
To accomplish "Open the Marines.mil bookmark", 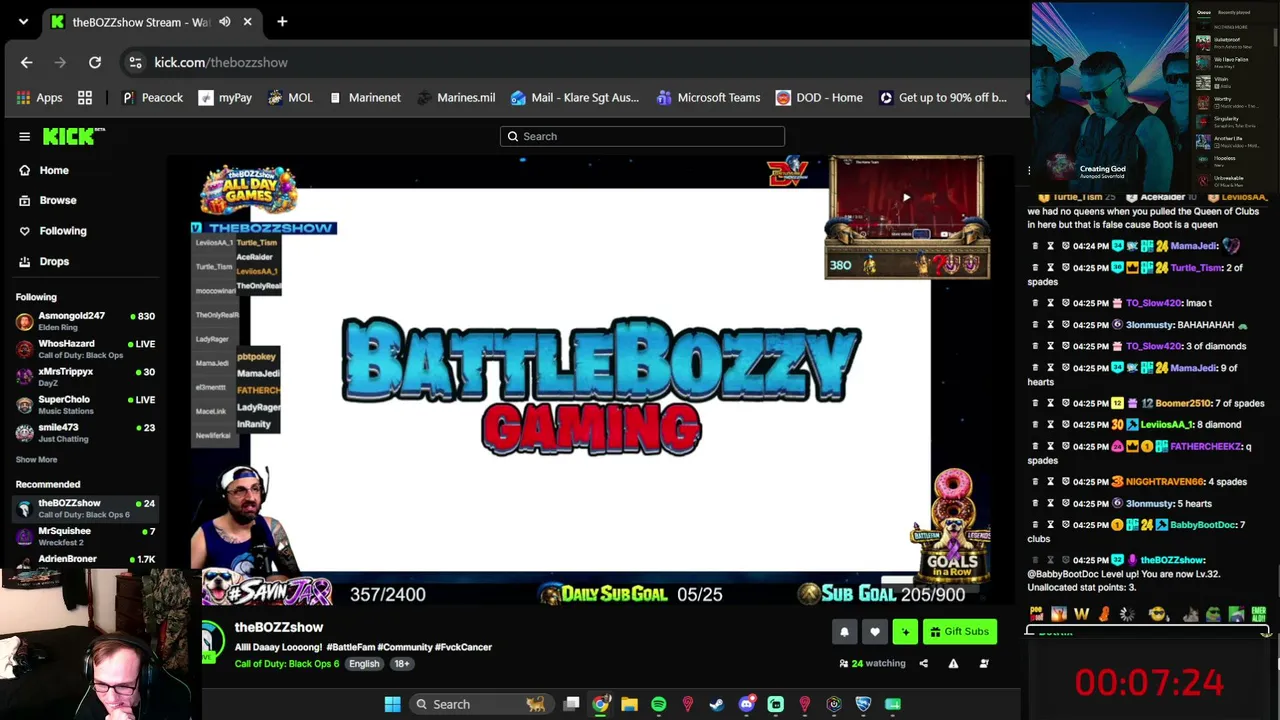I will 456,97.
